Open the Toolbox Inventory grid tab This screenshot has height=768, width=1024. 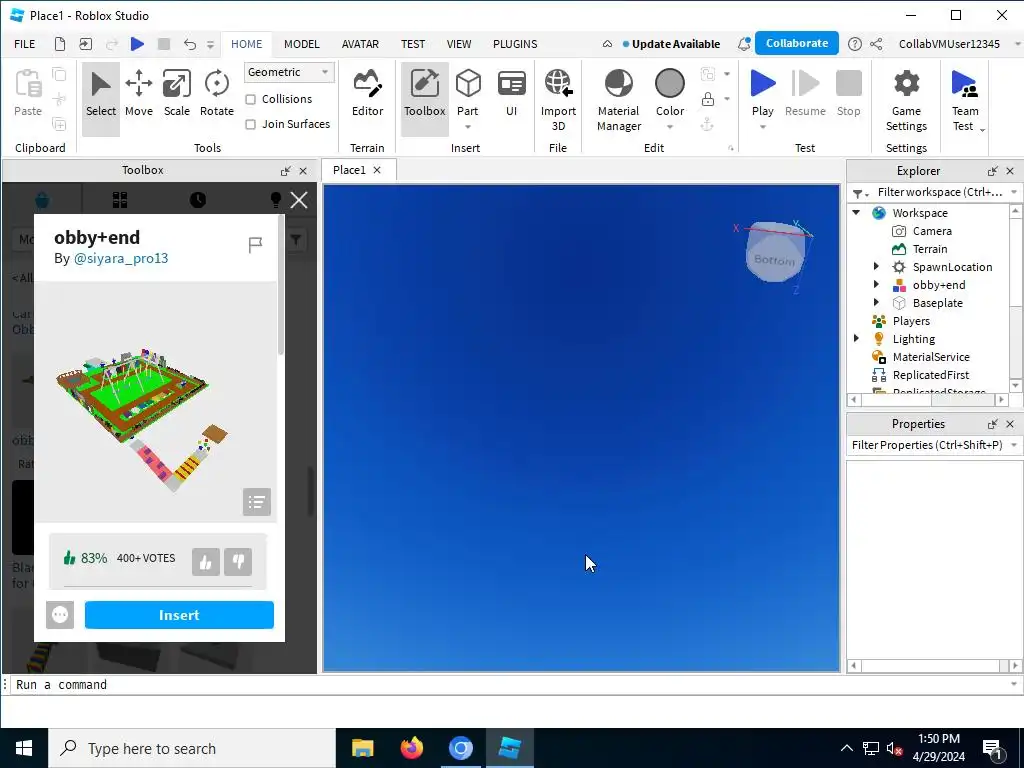120,200
